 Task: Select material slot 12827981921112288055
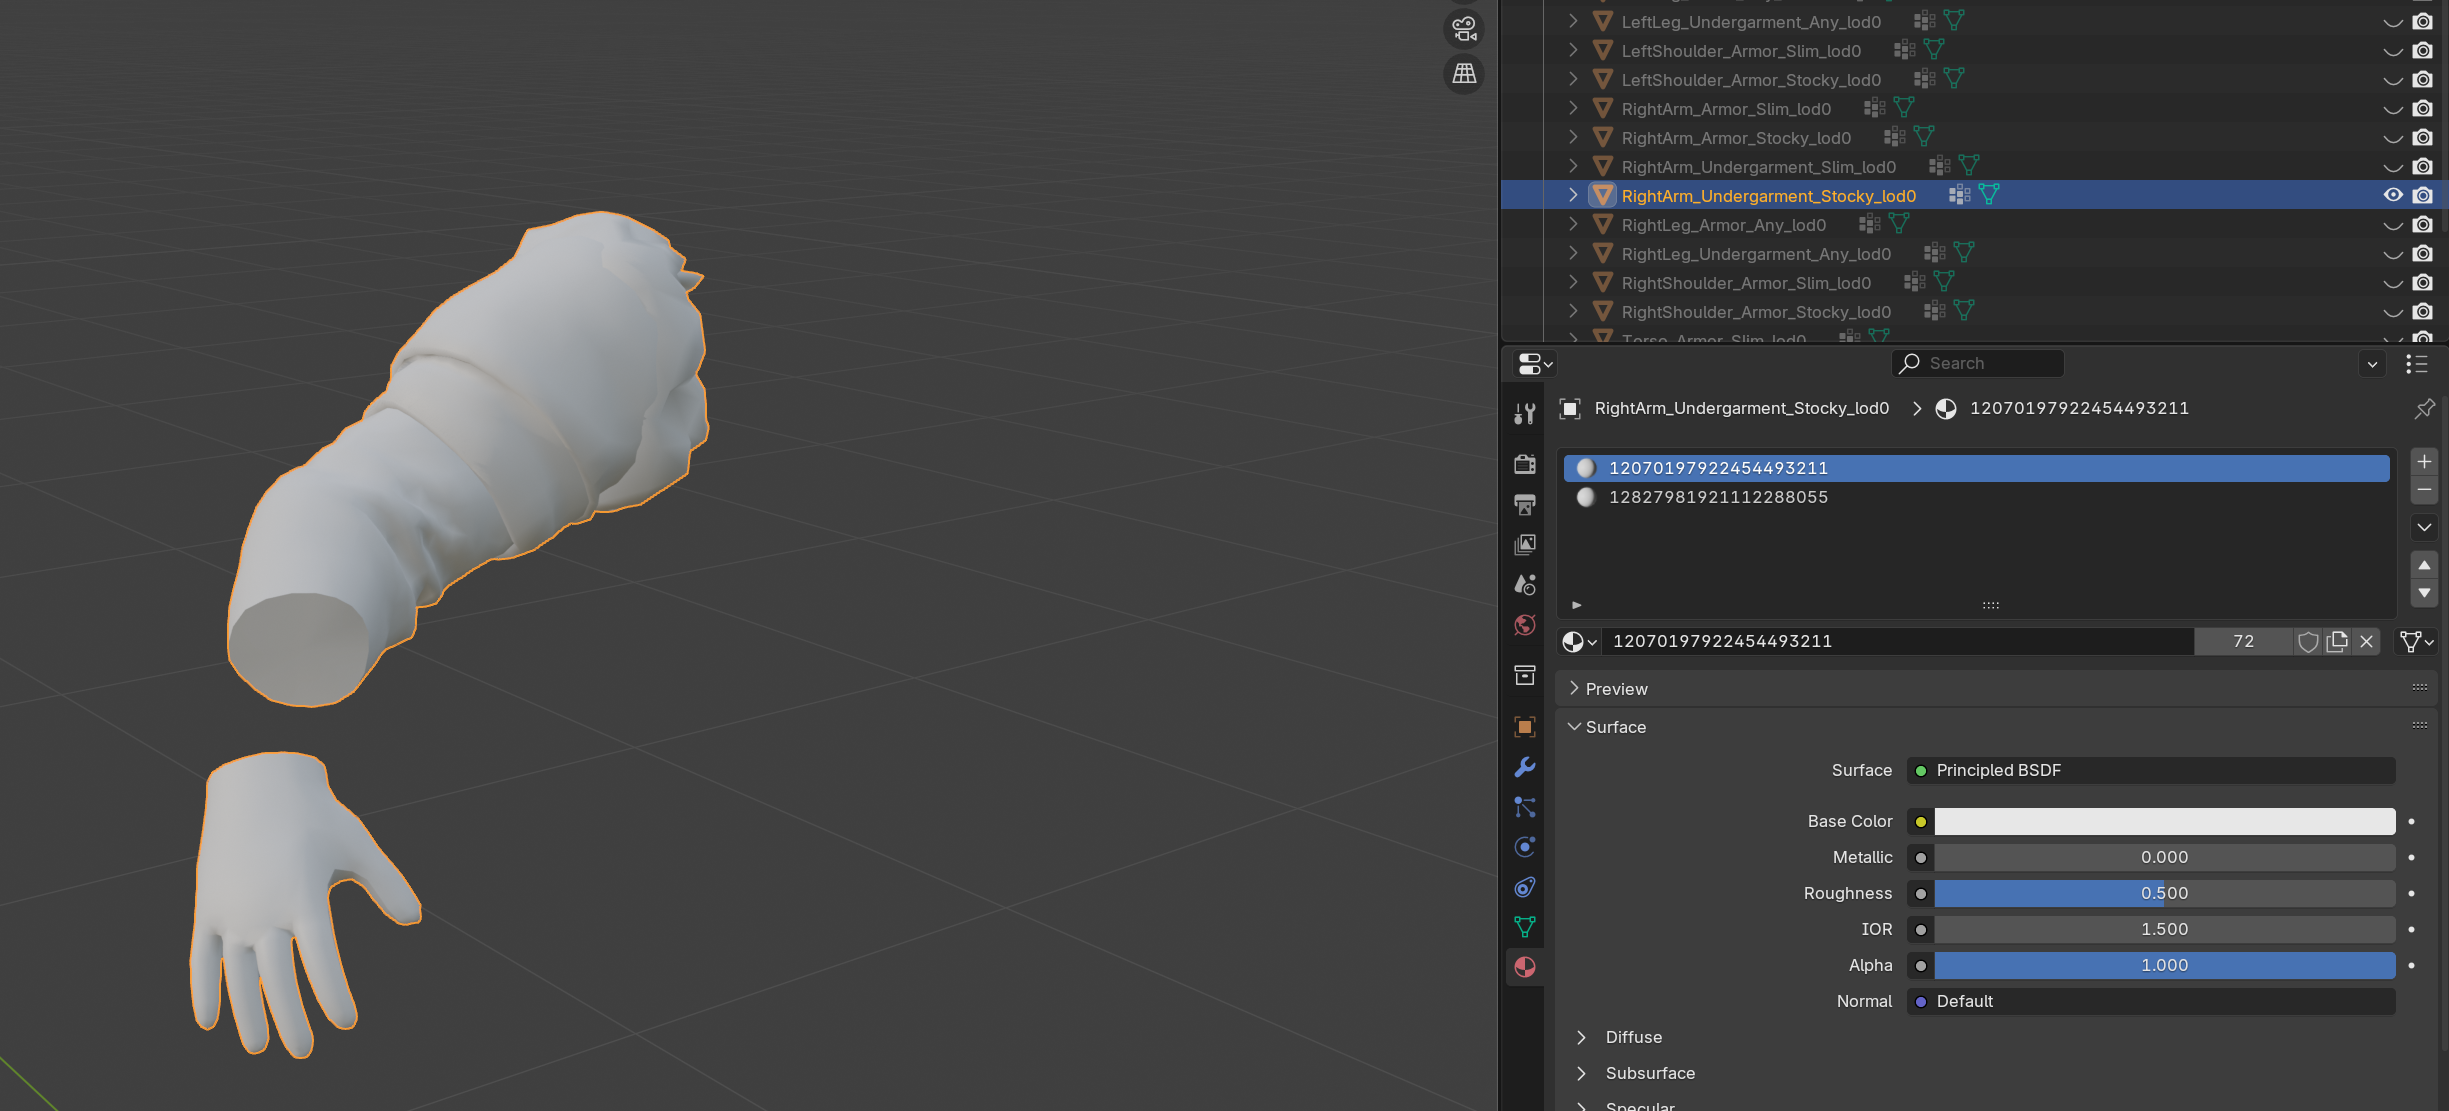[x=1717, y=497]
